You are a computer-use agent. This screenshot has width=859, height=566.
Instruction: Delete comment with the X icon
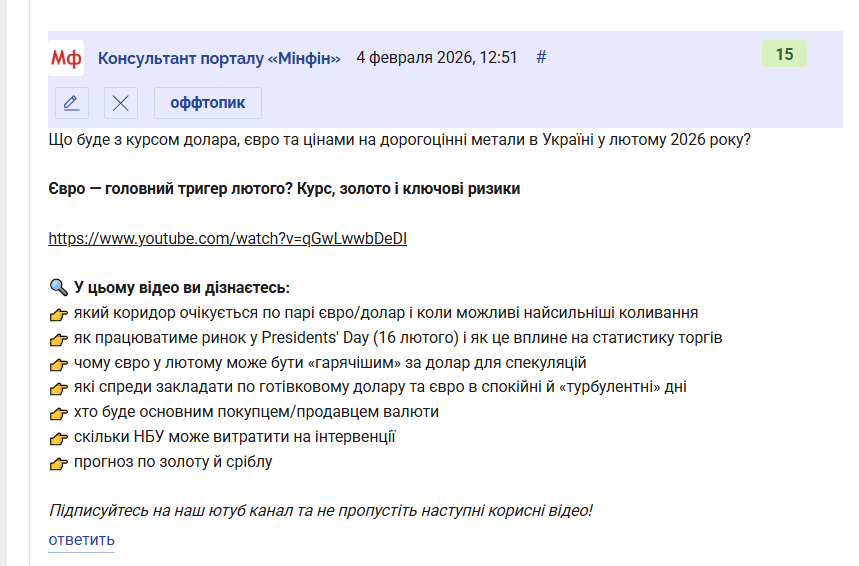(121, 102)
